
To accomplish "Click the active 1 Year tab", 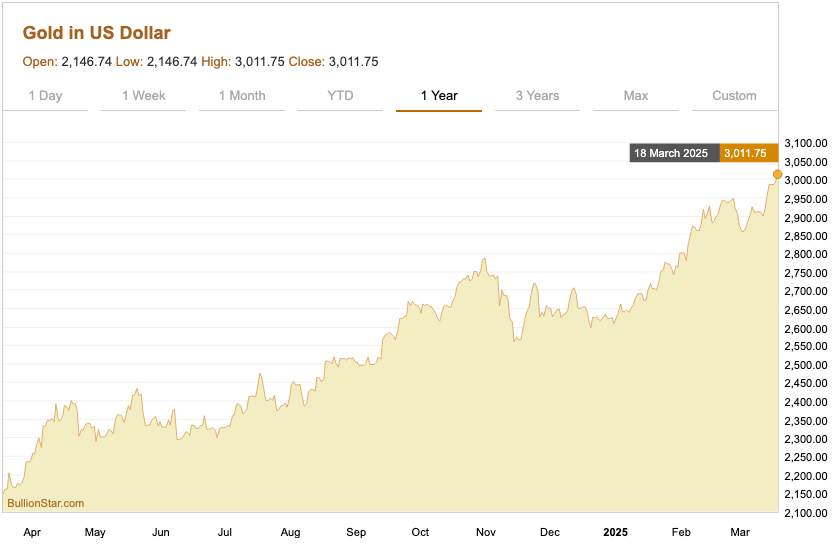I will click(x=439, y=96).
